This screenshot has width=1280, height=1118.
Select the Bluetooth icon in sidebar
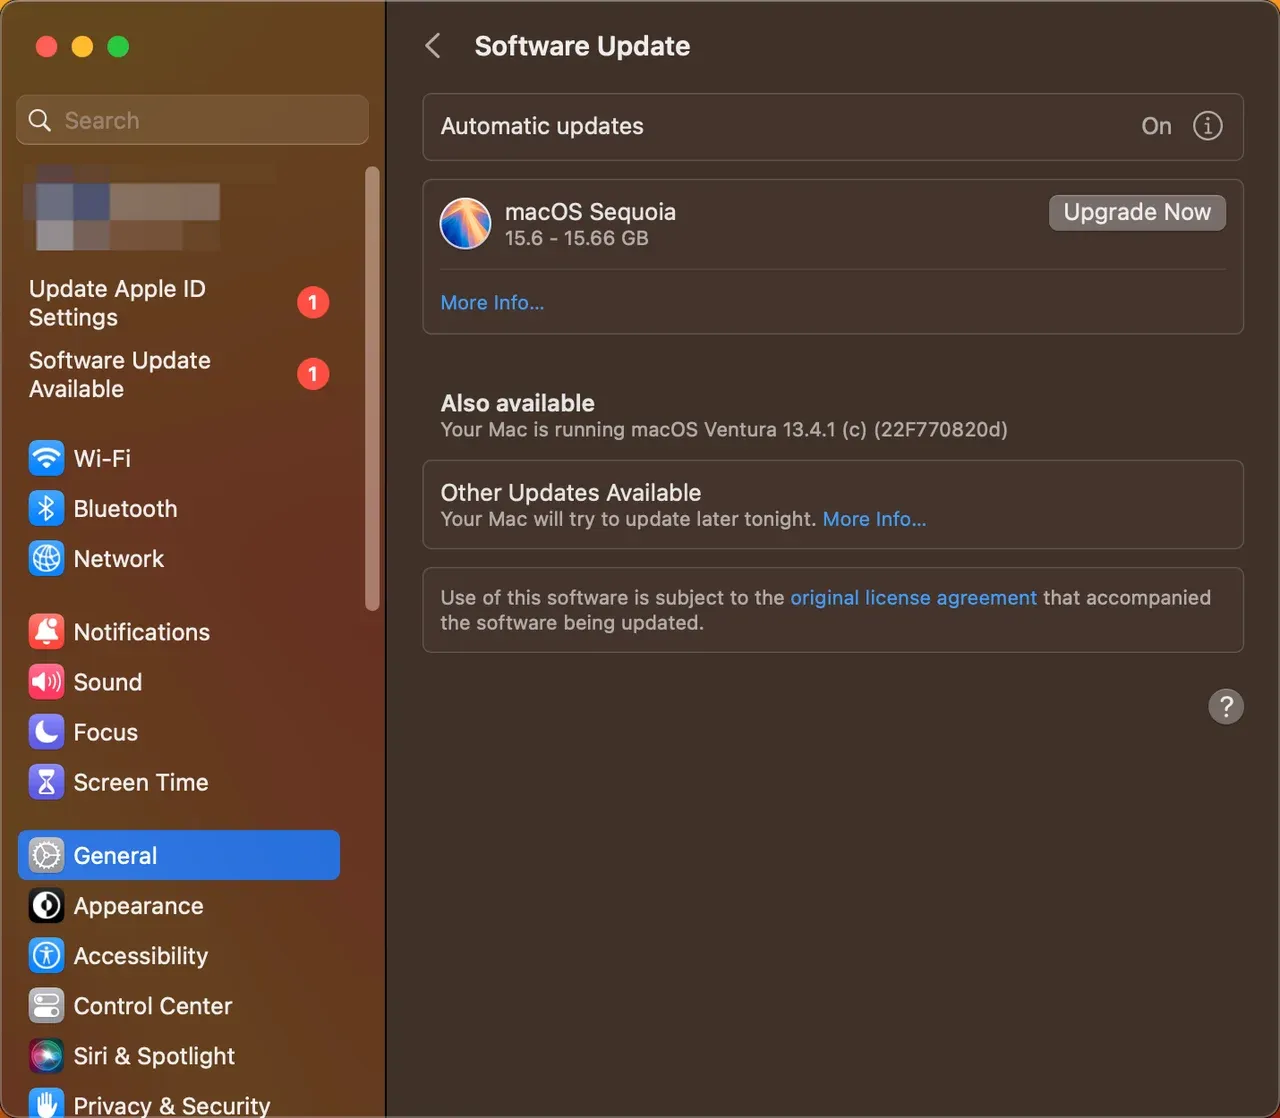click(46, 508)
